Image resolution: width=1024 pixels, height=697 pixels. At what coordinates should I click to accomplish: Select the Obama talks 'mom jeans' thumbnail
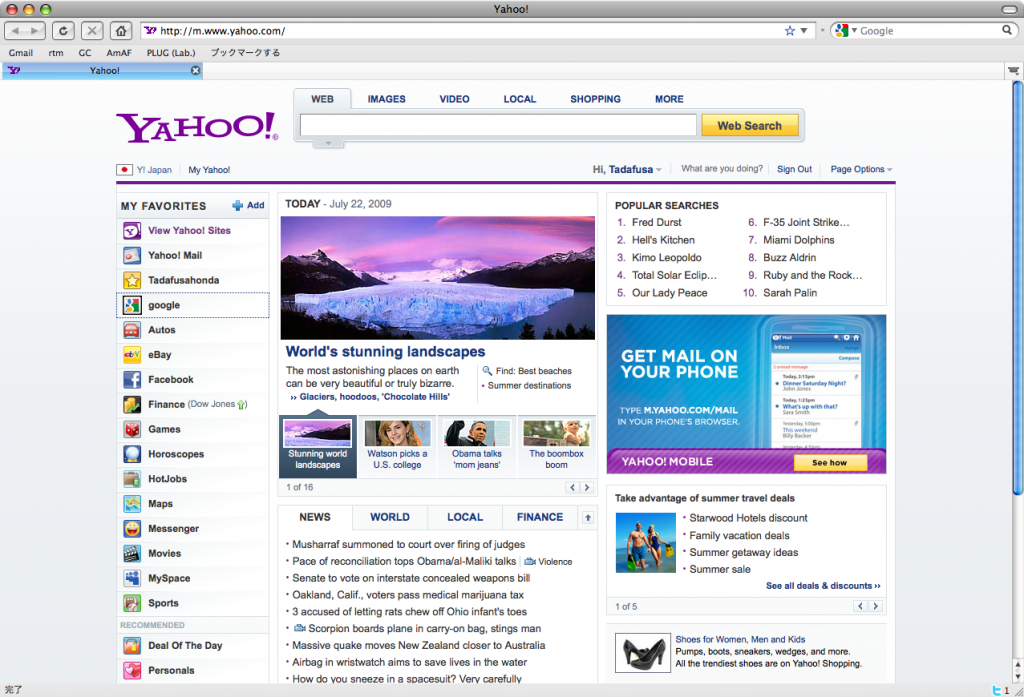477,446
